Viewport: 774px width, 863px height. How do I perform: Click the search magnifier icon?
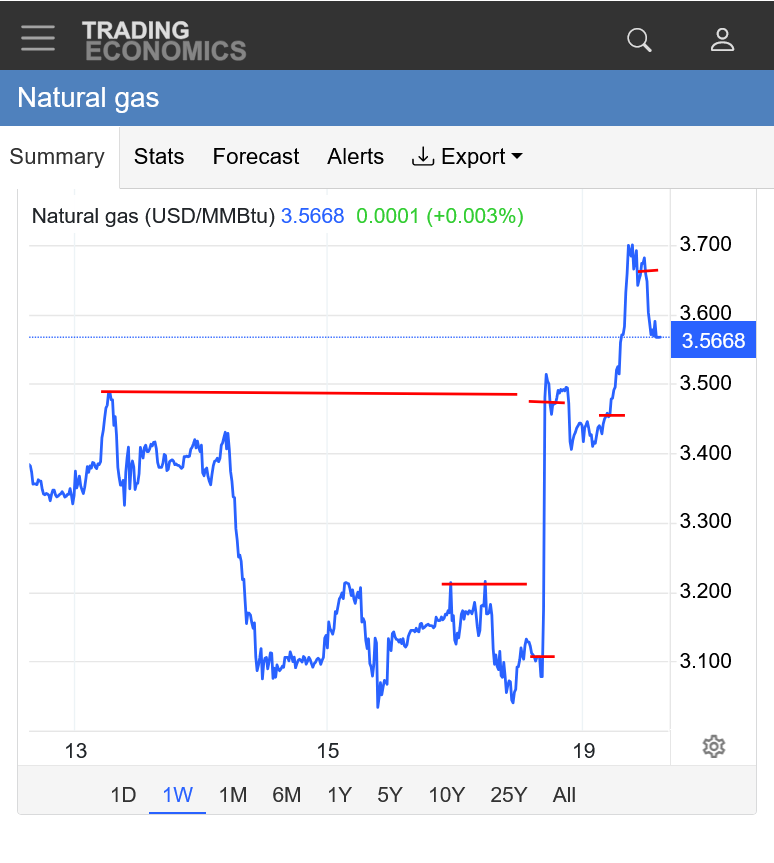(x=639, y=40)
